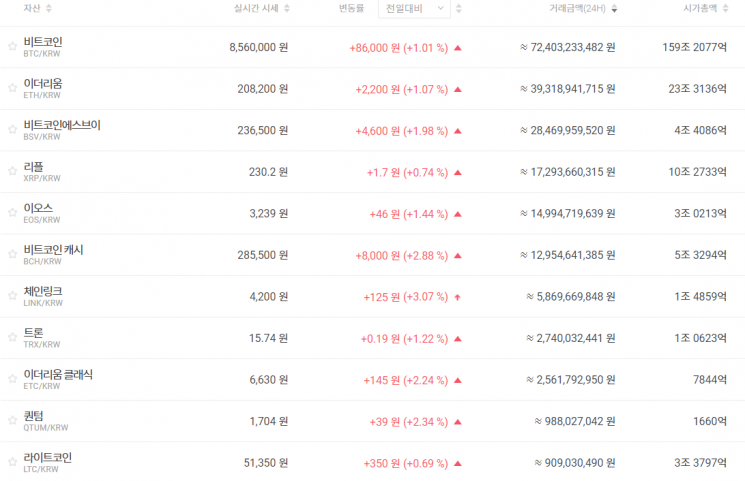This screenshot has width=745, height=481.
Task: Click the 실시간 시세 column header
Action: [x=256, y=8]
